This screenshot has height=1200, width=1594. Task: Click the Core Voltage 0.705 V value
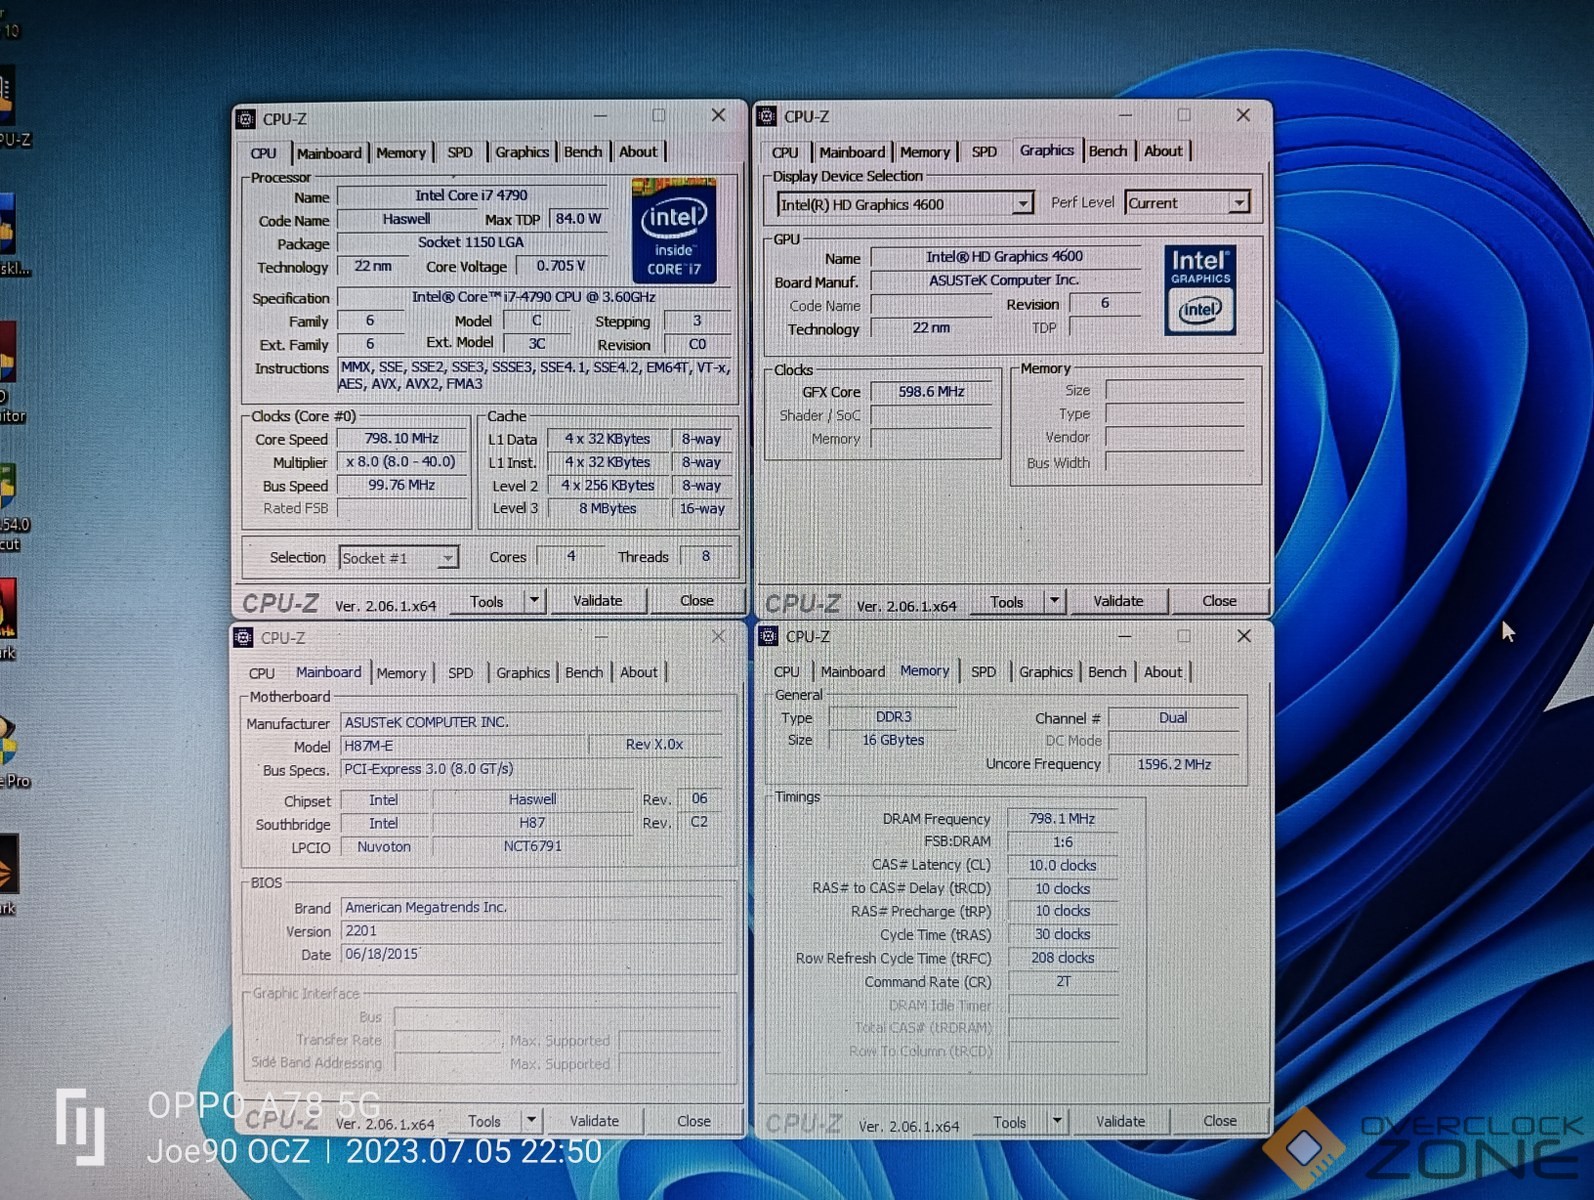pyautogui.click(x=561, y=266)
